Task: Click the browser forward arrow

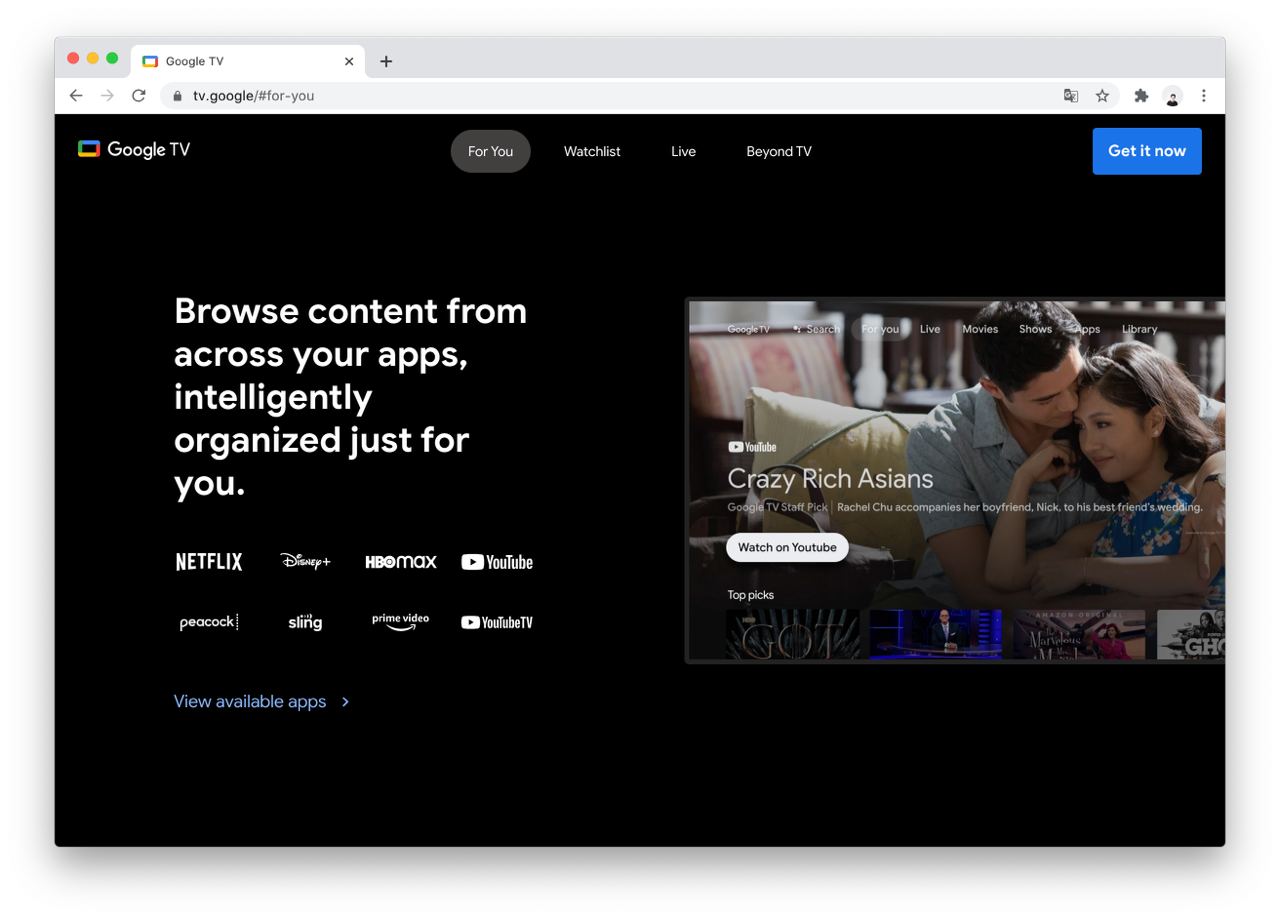Action: click(107, 96)
